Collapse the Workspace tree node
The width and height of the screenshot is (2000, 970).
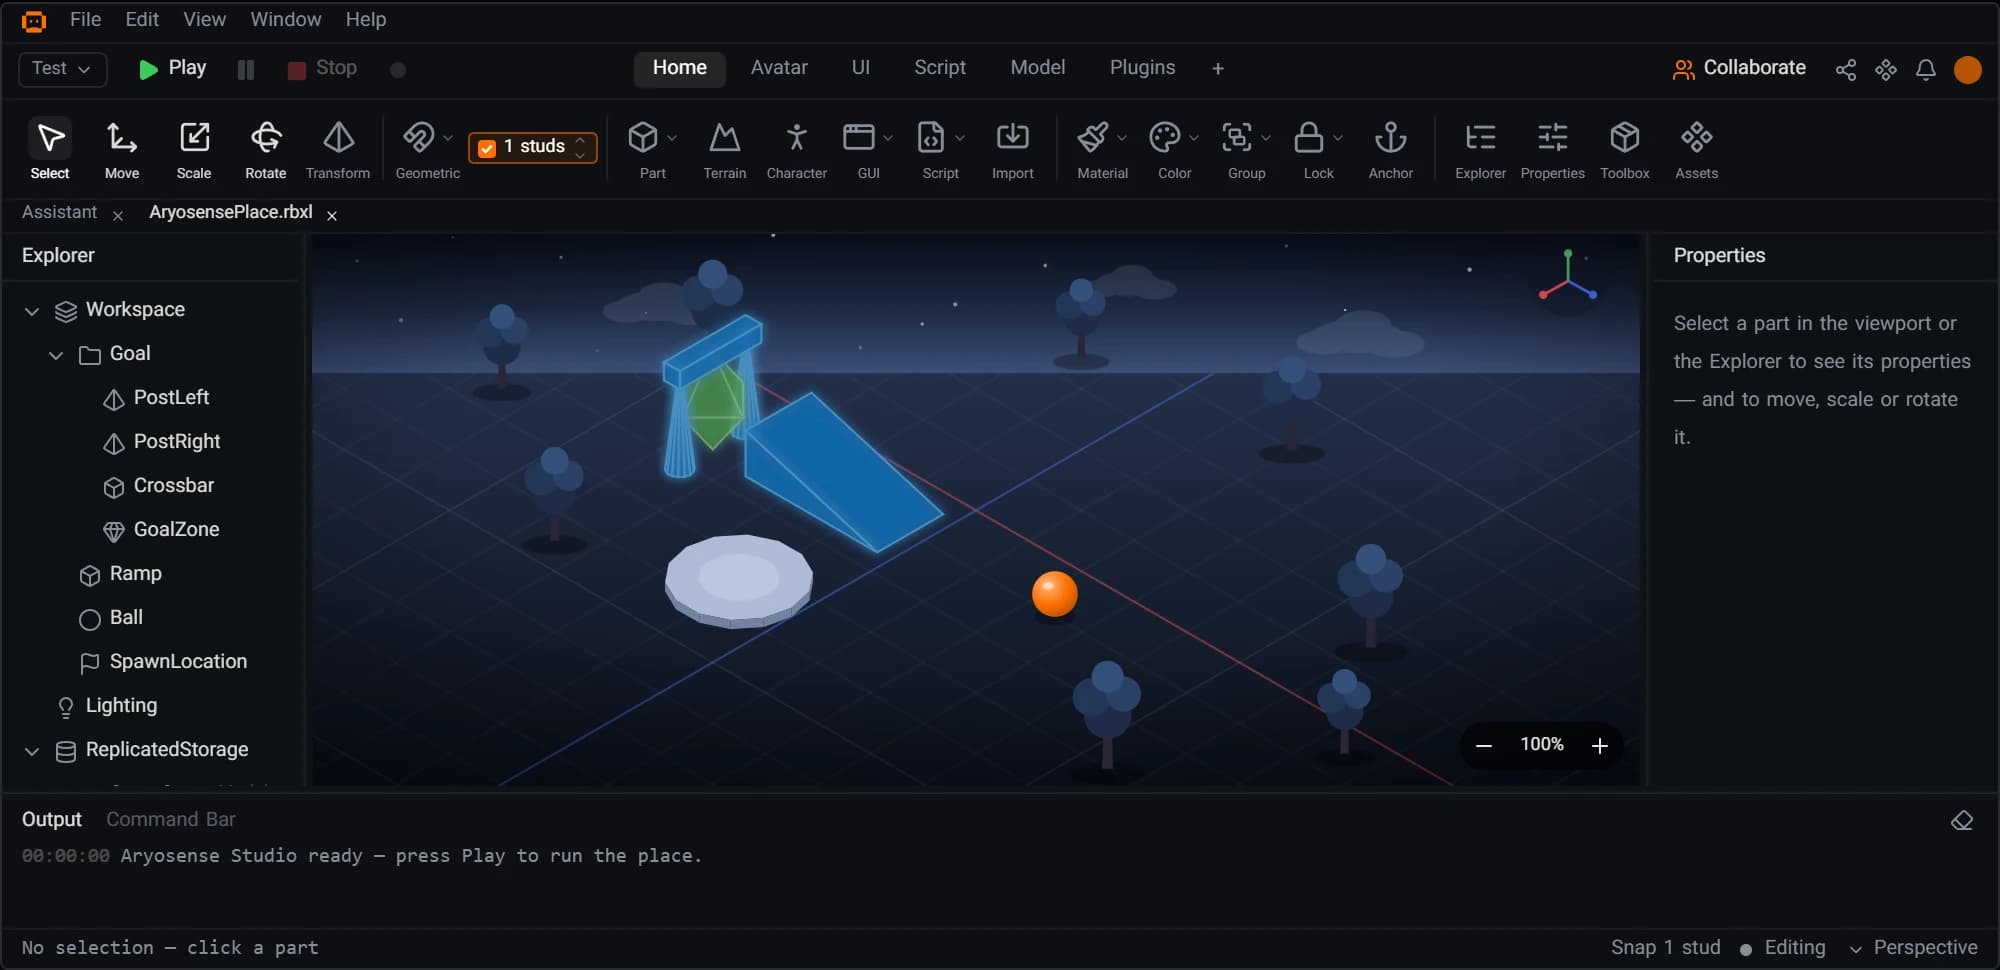click(x=32, y=311)
